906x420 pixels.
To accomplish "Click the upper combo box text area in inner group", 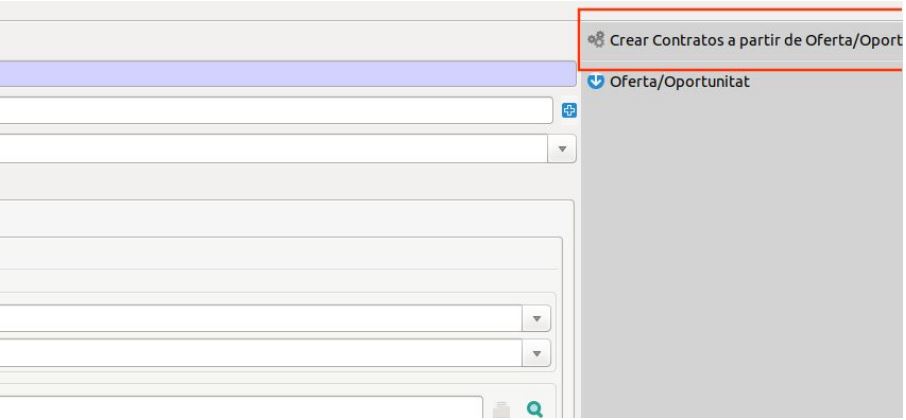I will click(x=260, y=318).
